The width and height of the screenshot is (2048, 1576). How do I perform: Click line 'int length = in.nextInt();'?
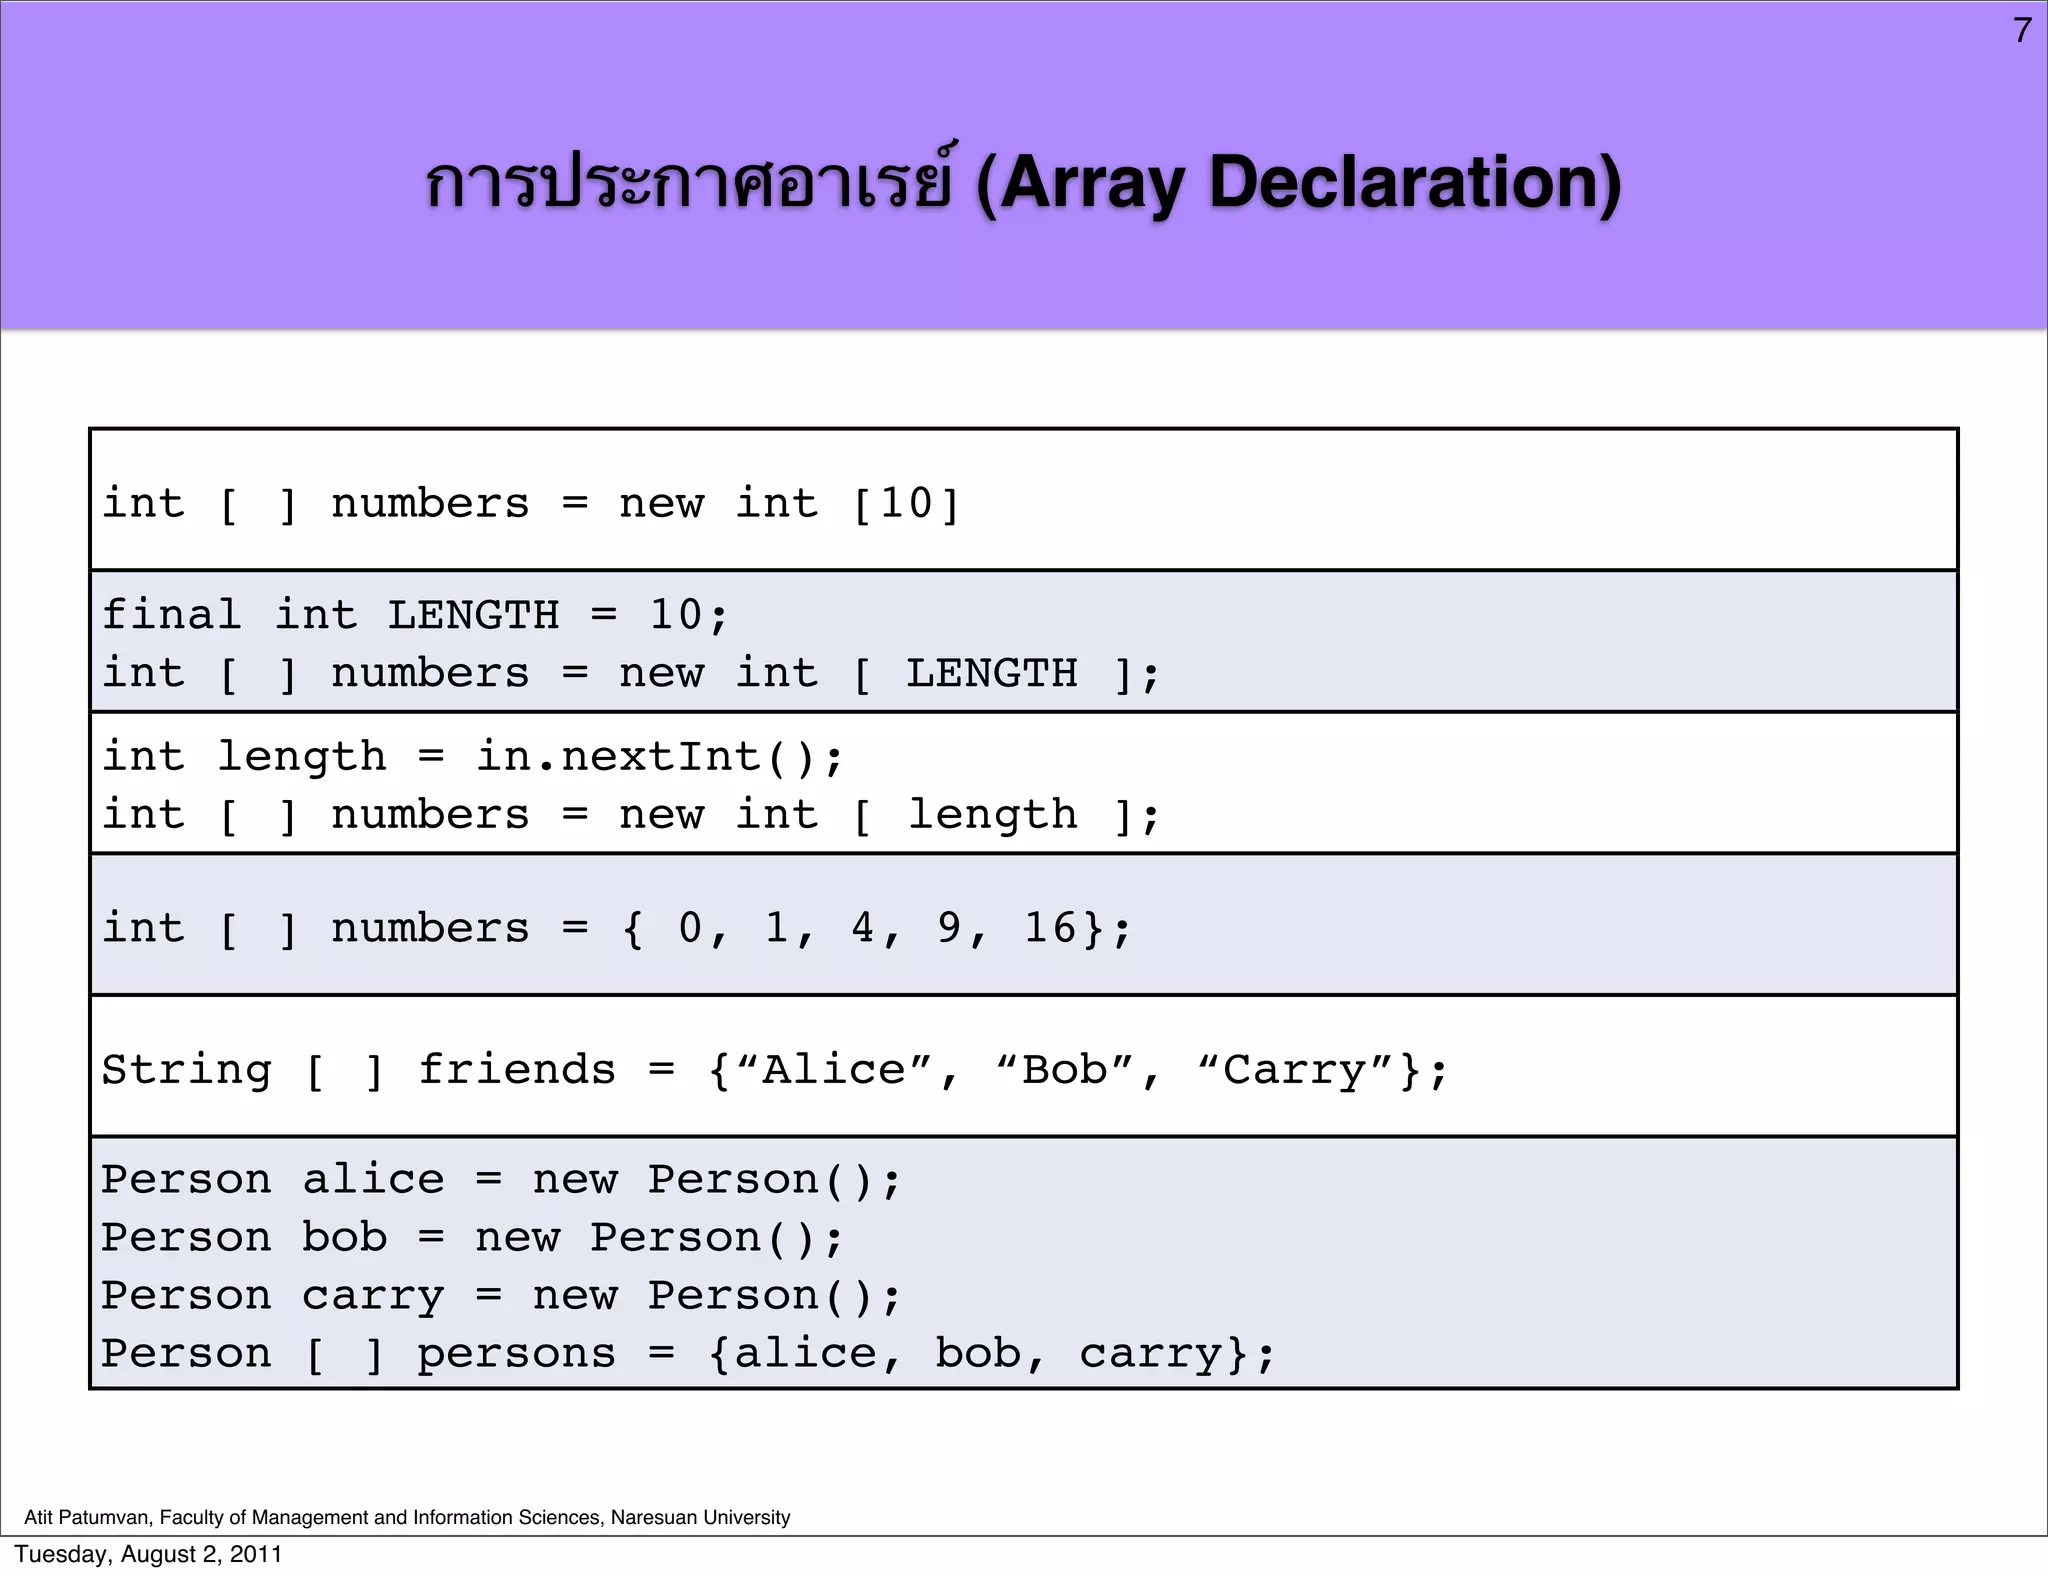pos(473,756)
